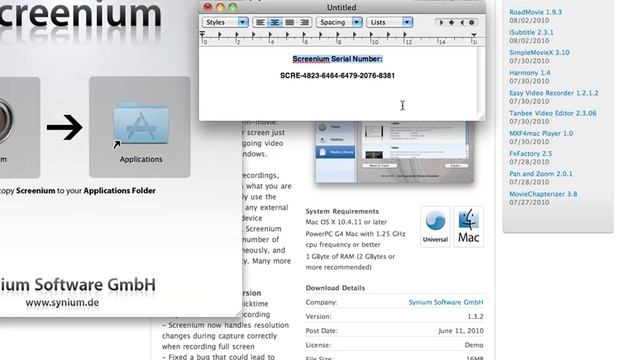The image size is (640, 360).
Task: Click the Screenium app screenshot thumbnail
Action: click(395, 151)
